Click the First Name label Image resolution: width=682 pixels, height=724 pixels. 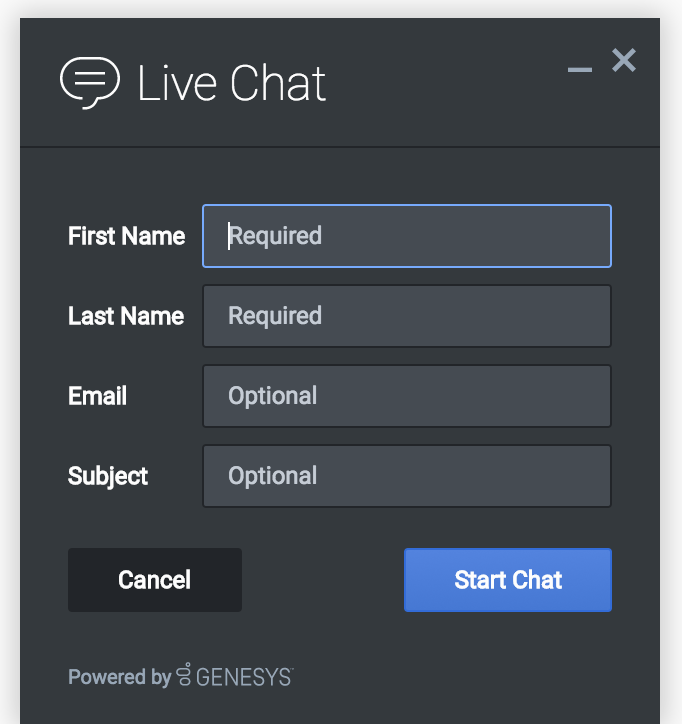pos(126,236)
